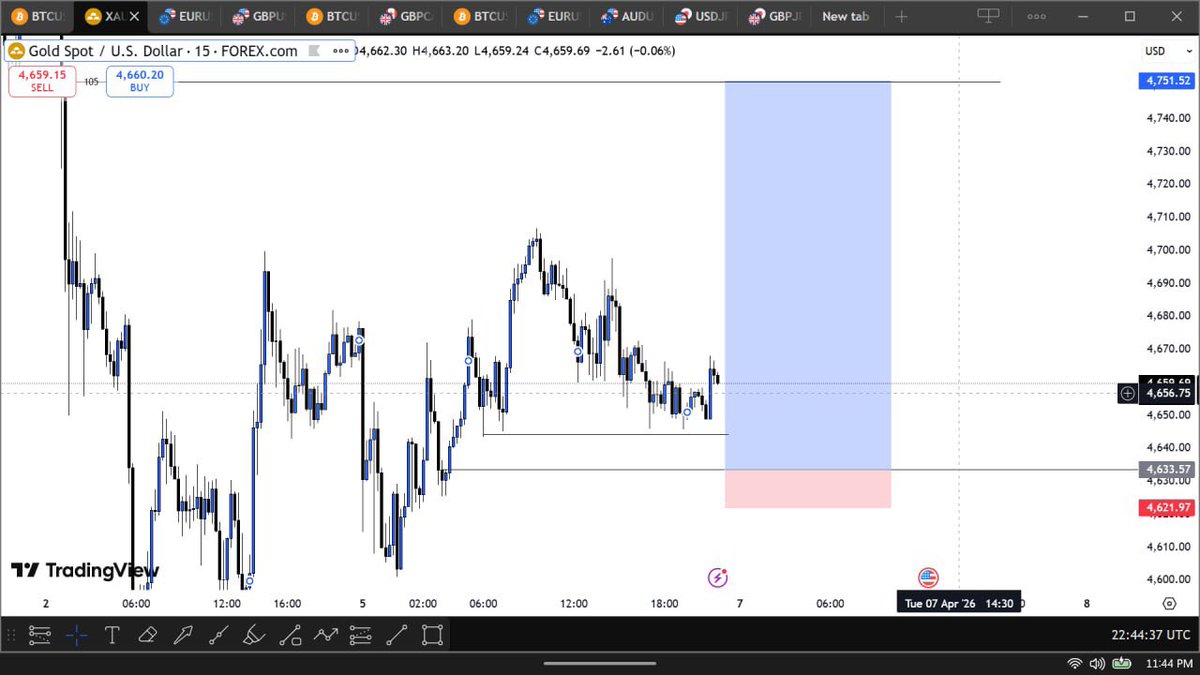Screen dimensions: 1200x675
Task: Click the battery icon in the taskbar
Action: pos(1124,663)
